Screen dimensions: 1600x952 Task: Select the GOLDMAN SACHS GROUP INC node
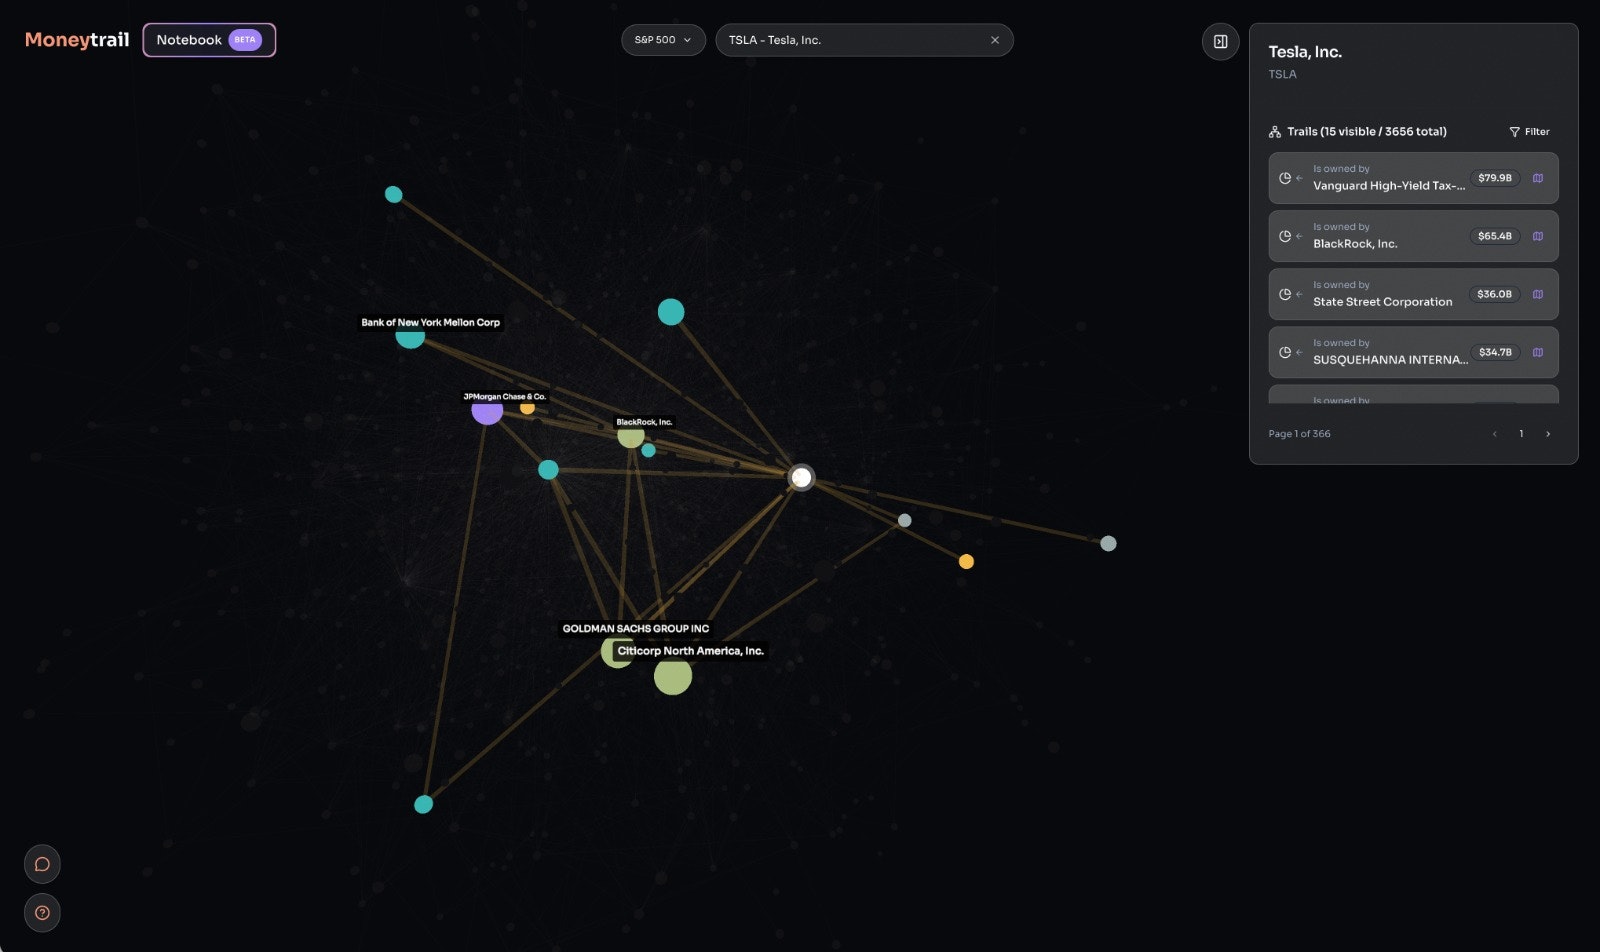click(615, 651)
